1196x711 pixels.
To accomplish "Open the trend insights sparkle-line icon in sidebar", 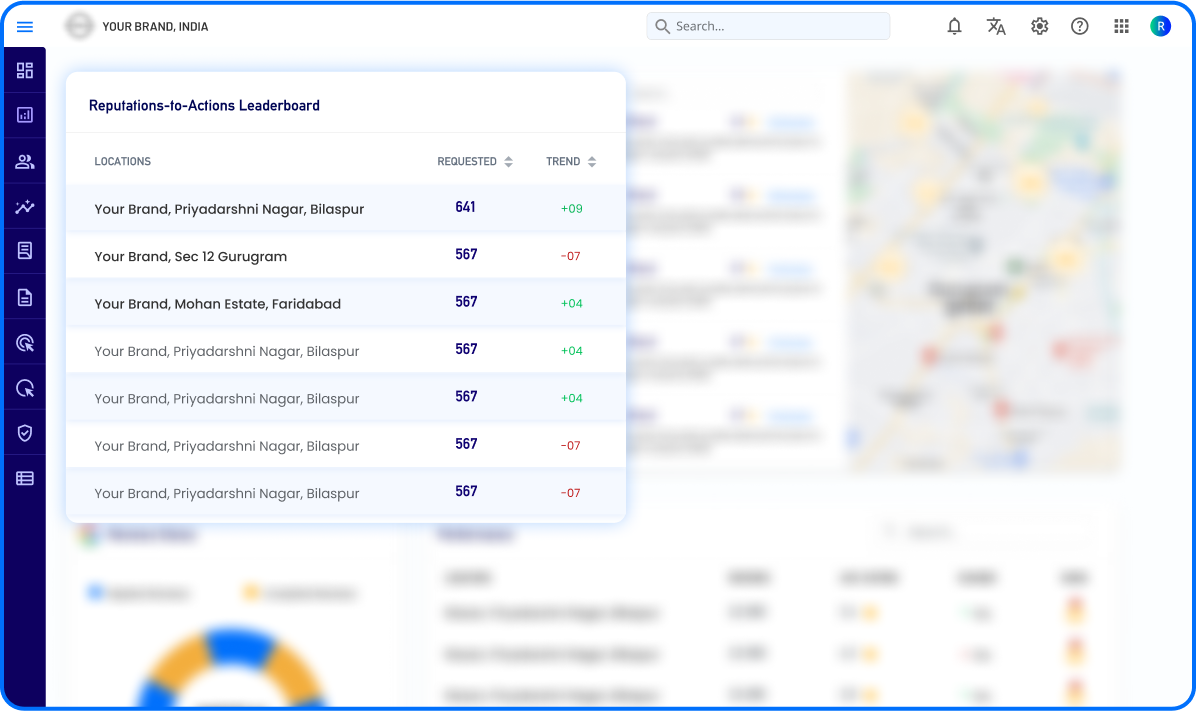I will [x=24, y=207].
